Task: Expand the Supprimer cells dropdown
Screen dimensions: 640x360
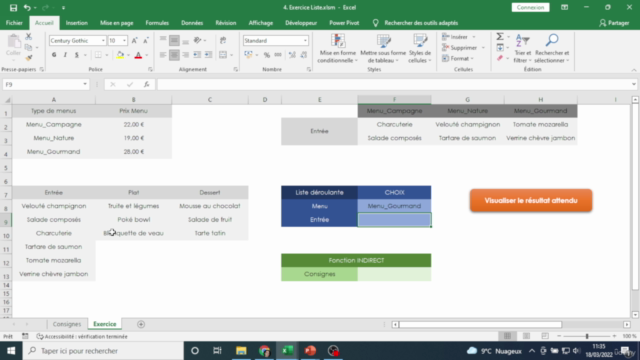Action: coord(483,48)
